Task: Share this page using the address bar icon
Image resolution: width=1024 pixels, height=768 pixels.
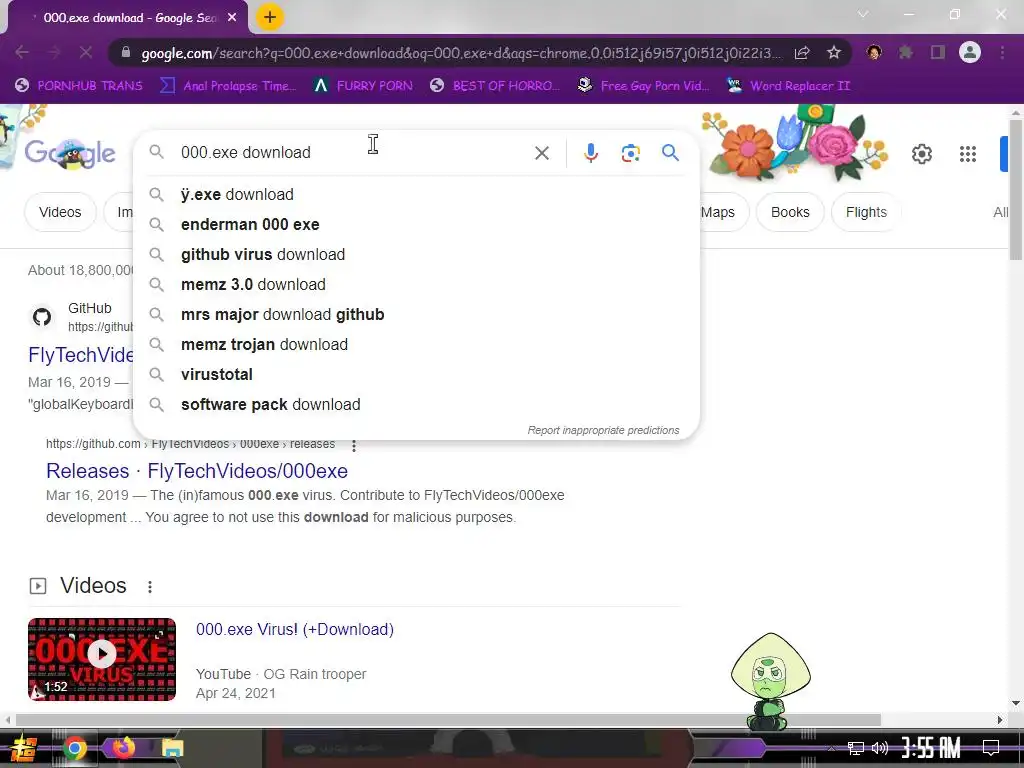Action: [802, 53]
